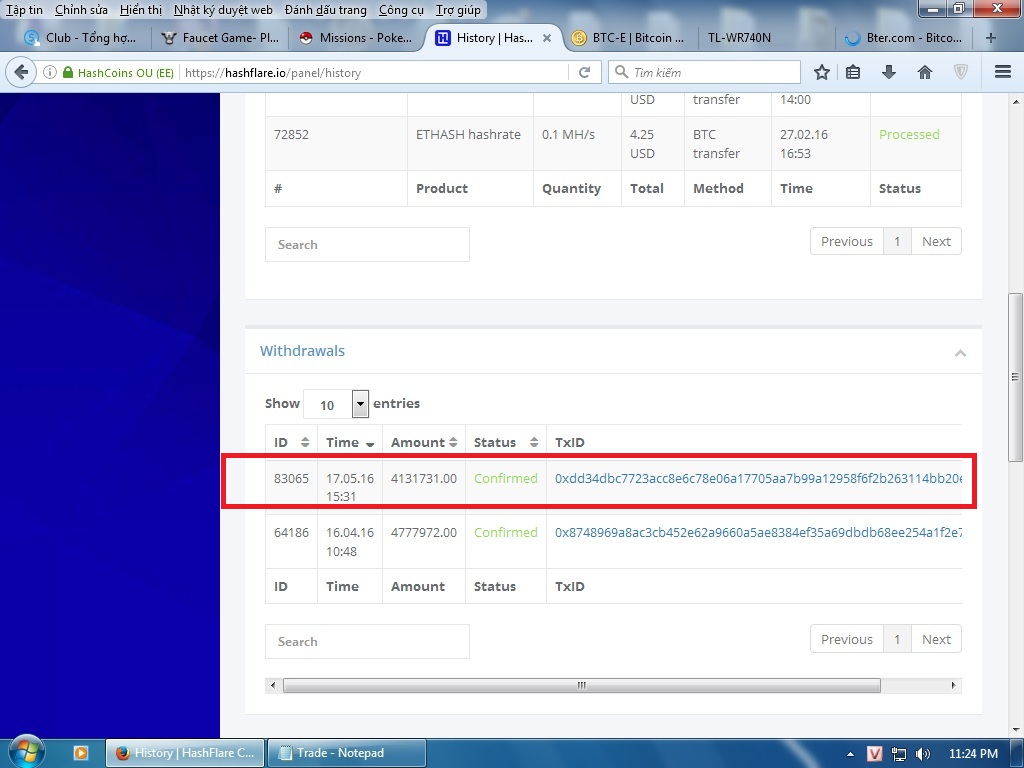Open Công cụ menu
Screen dimensions: 1024x768
pos(401,10)
